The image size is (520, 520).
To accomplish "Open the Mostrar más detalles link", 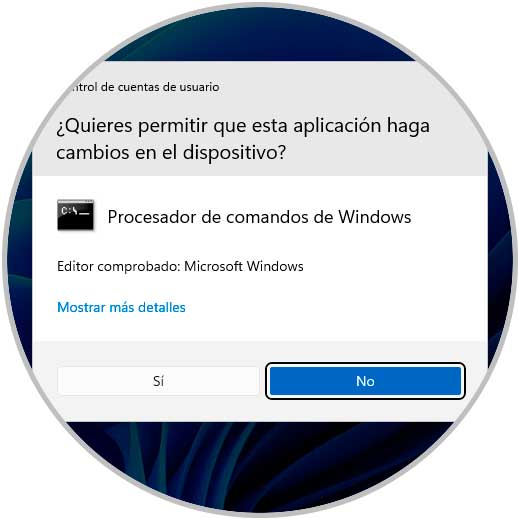I will click(121, 307).
